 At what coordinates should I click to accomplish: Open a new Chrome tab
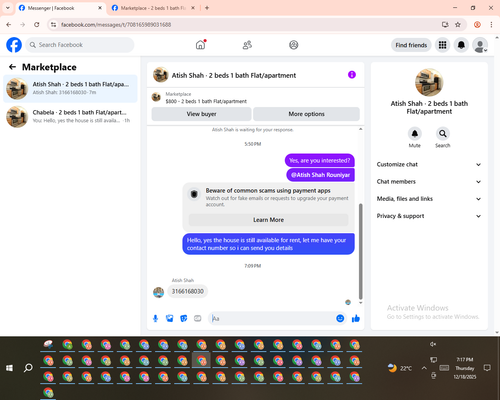[207, 8]
